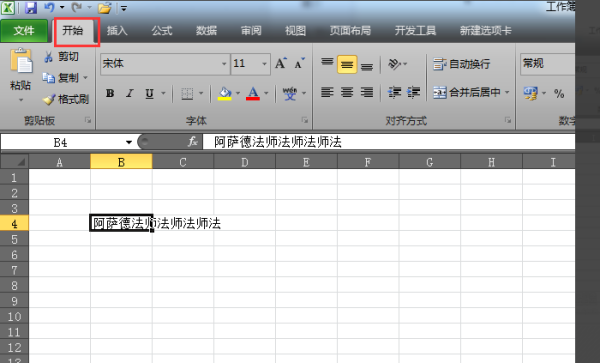
Task: Toggle bold formatting
Action: 110,93
